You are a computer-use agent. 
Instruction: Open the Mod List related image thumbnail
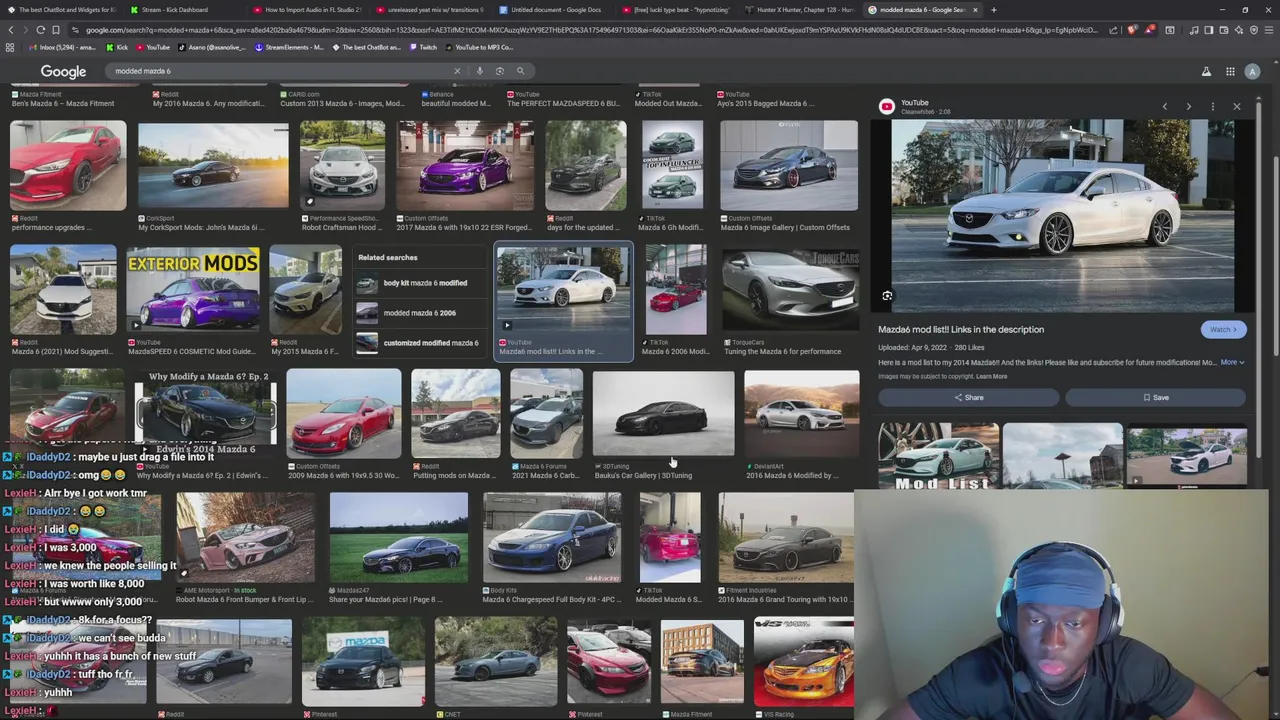[938, 456]
